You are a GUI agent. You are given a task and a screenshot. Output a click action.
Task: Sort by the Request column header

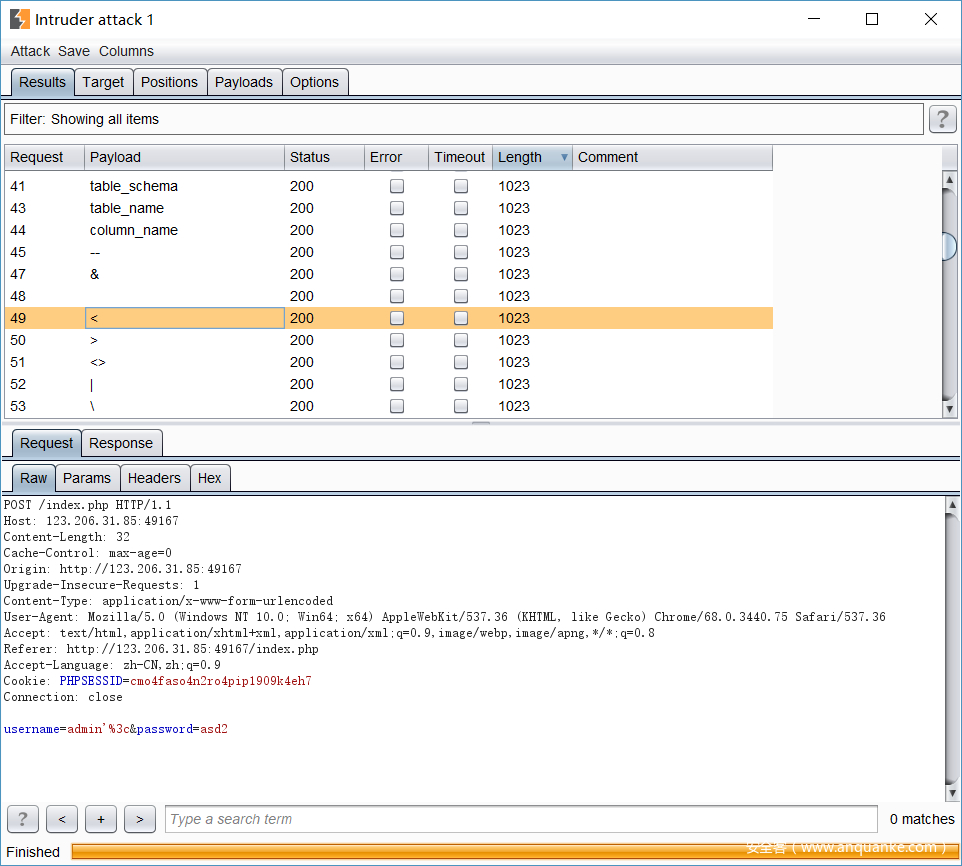44,158
